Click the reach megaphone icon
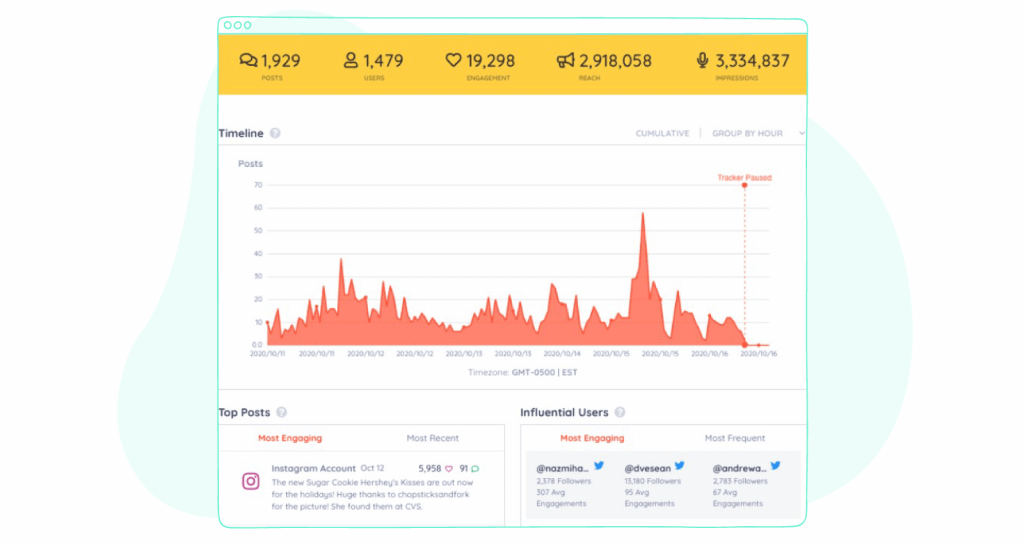Screen dimensions: 1024x544 click(566, 61)
